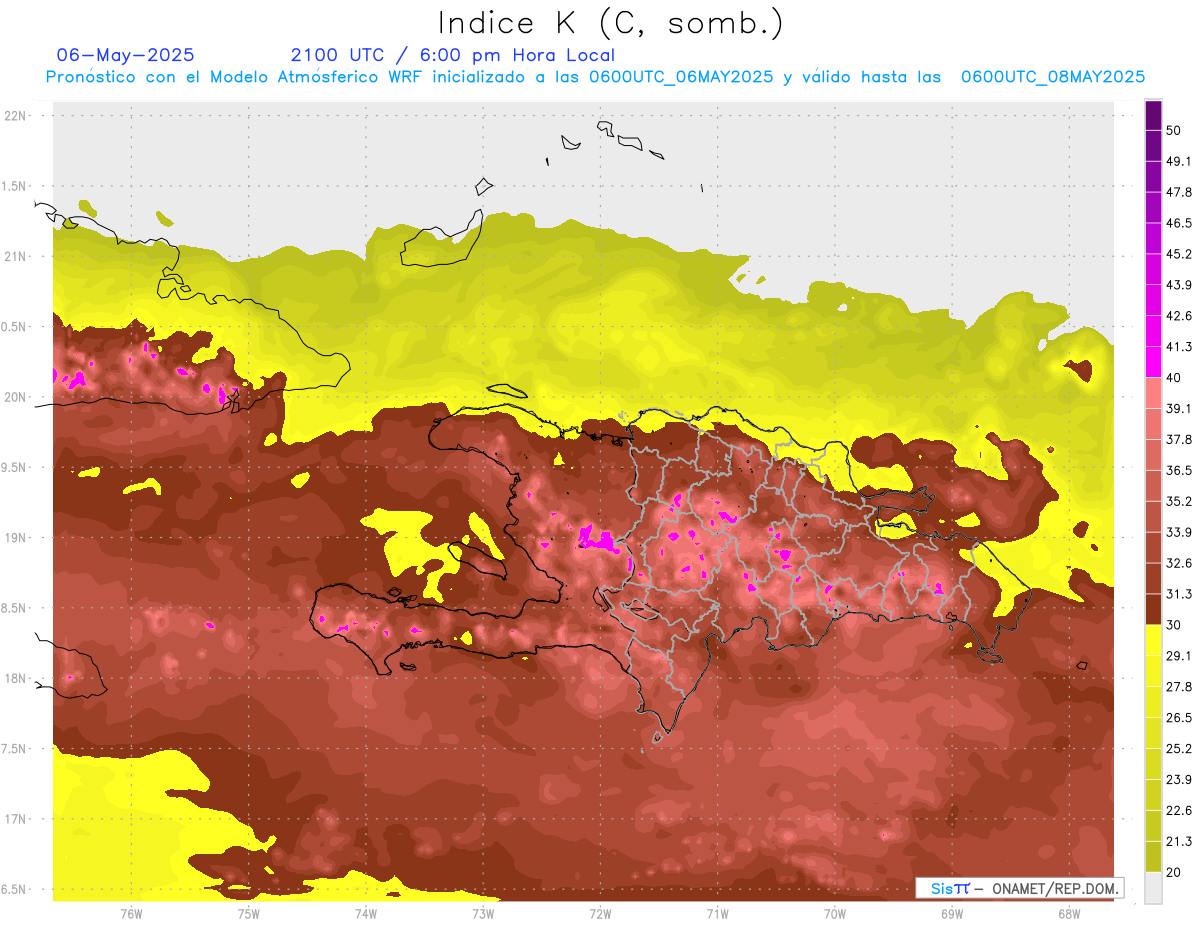Click colorbar value '27.8'
The image size is (1200, 927).
[1179, 687]
